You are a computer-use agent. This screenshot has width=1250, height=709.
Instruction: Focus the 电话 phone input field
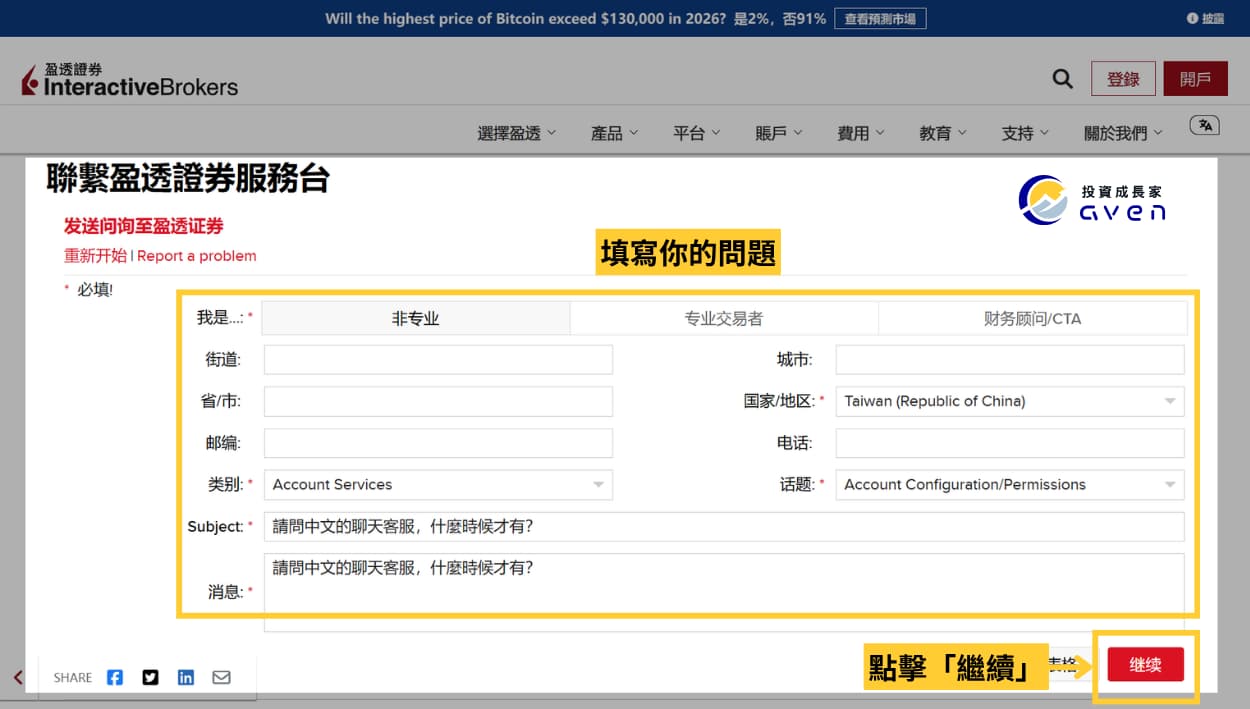coord(1010,443)
